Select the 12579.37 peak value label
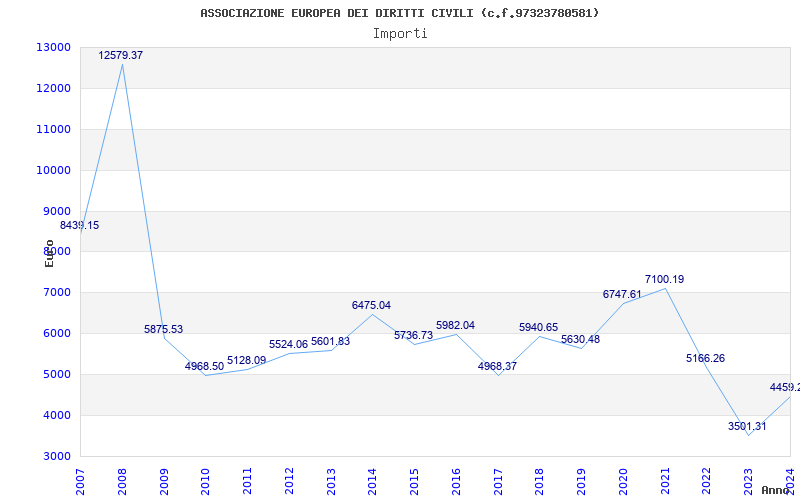 coord(121,56)
